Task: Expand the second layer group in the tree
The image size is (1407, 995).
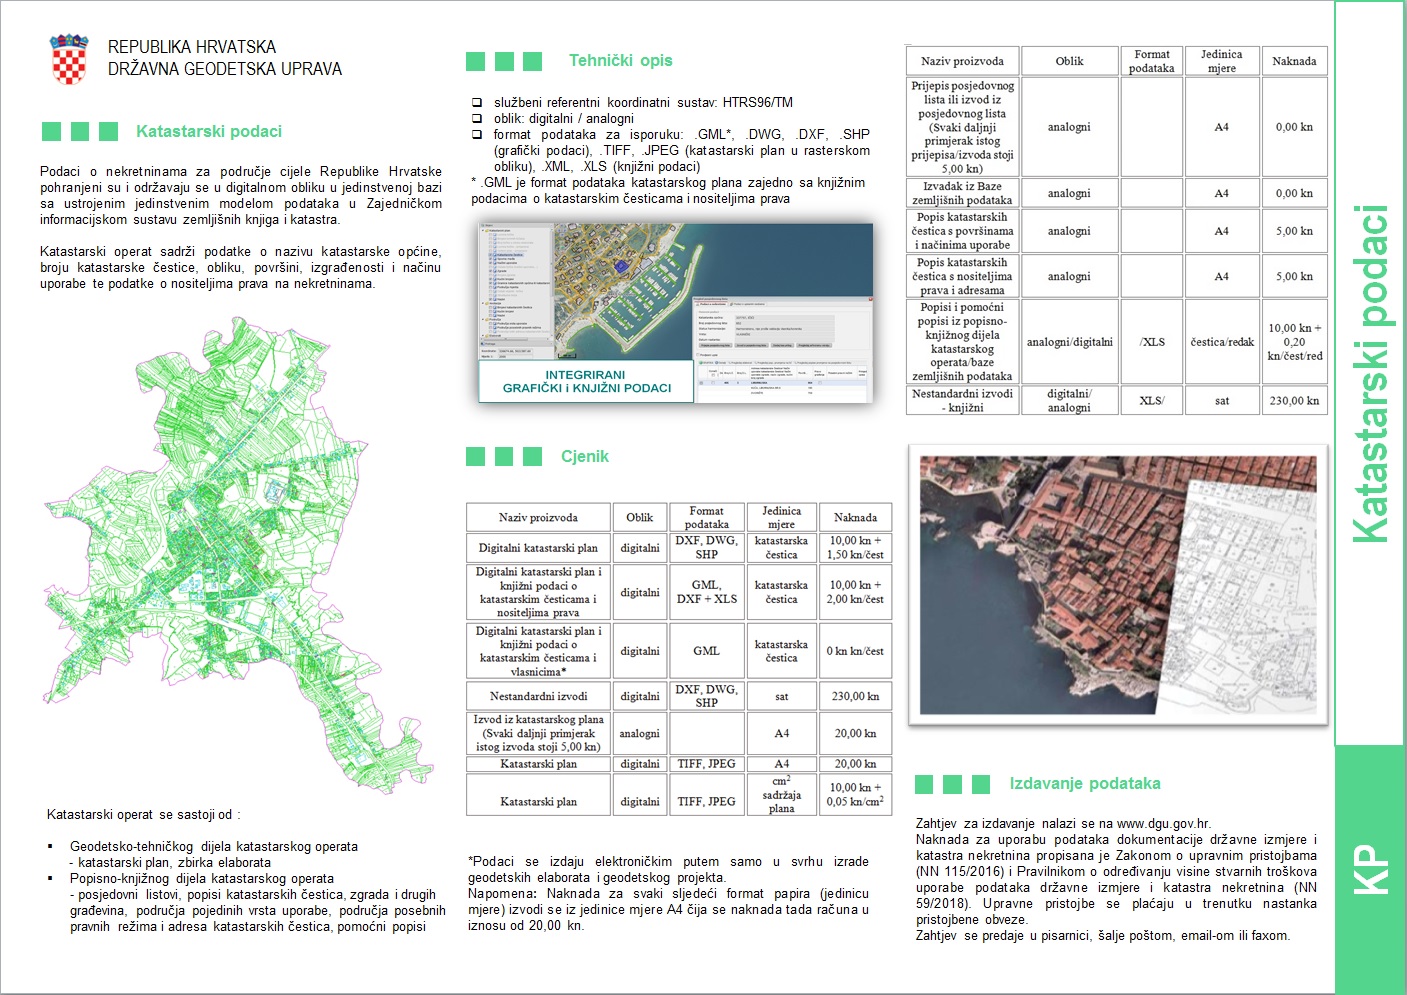Action: pos(484,302)
